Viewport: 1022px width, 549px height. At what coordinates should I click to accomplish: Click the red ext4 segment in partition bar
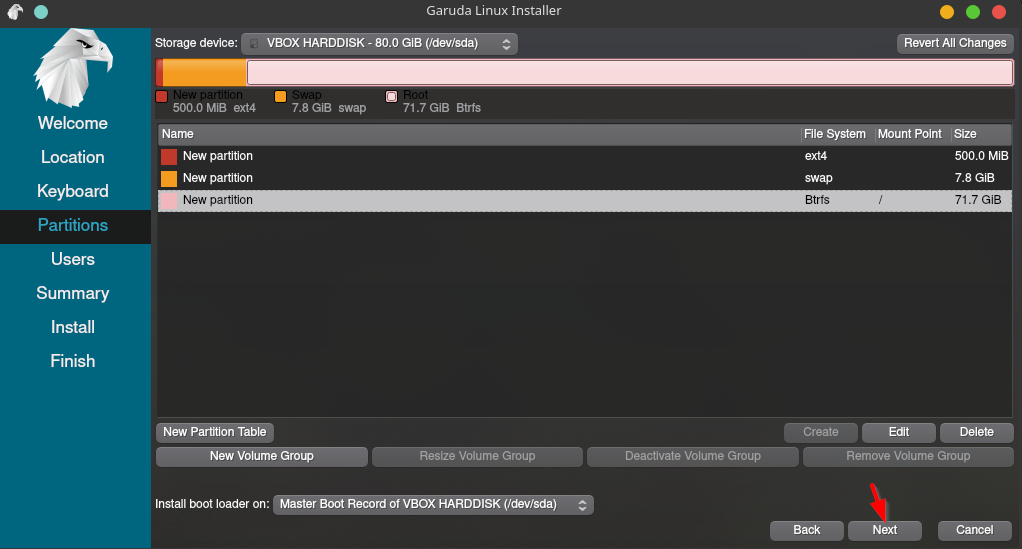(159, 72)
